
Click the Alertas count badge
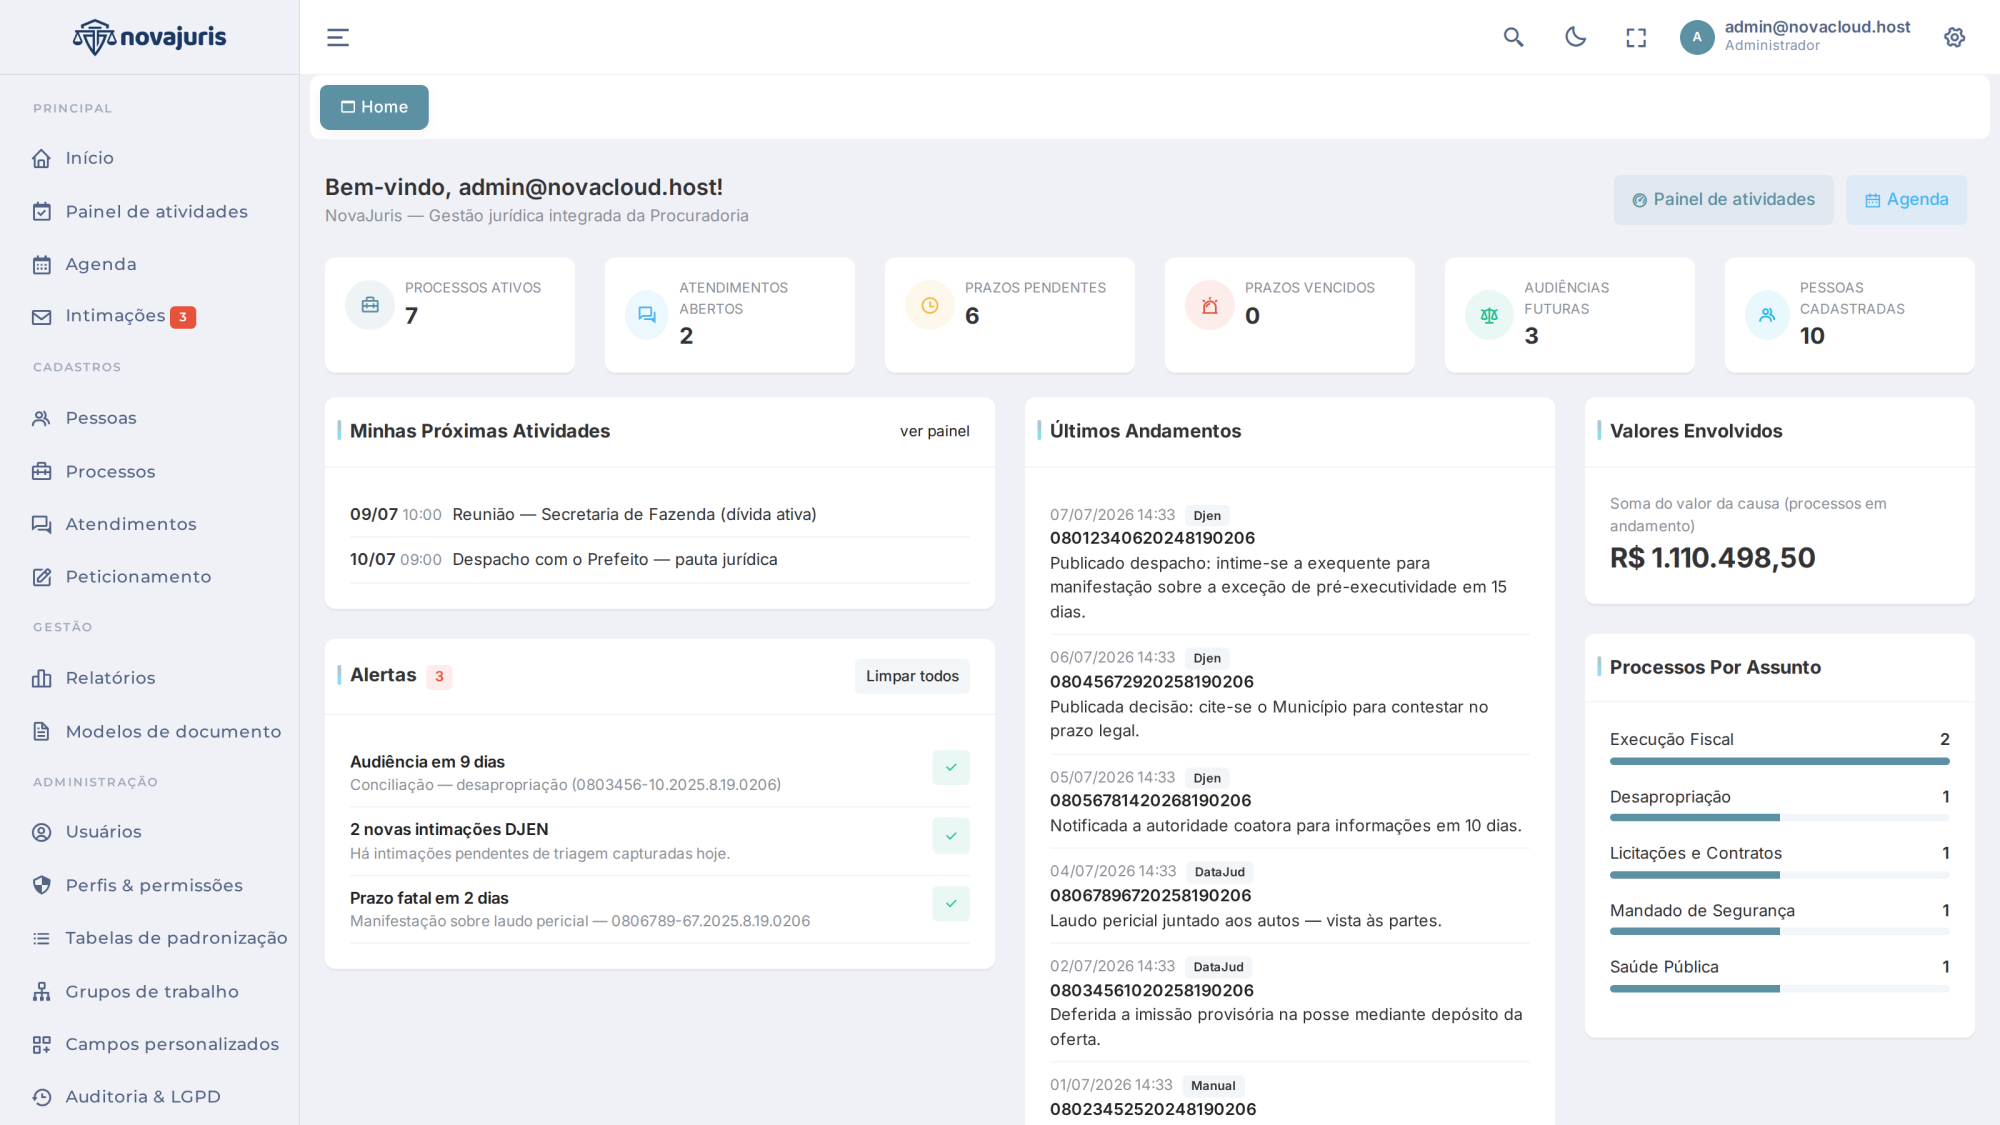click(439, 677)
